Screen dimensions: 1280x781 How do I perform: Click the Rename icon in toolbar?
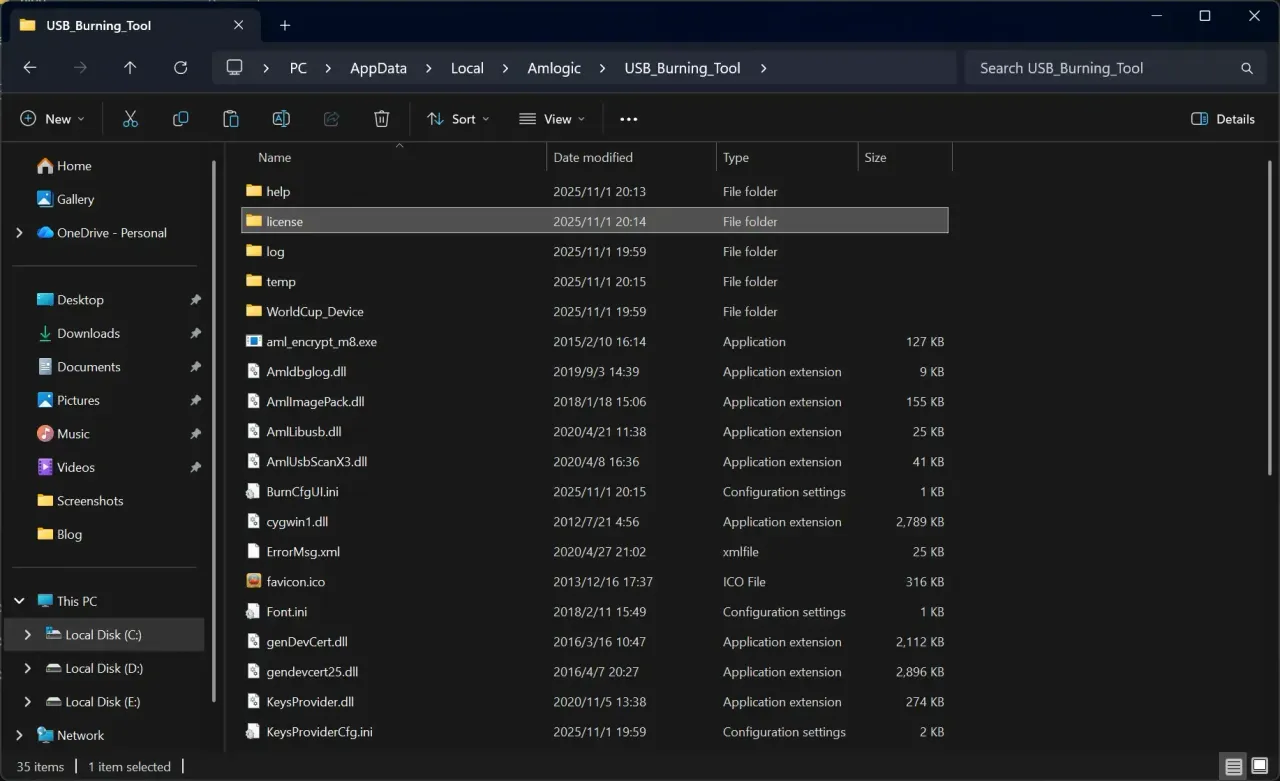281,119
